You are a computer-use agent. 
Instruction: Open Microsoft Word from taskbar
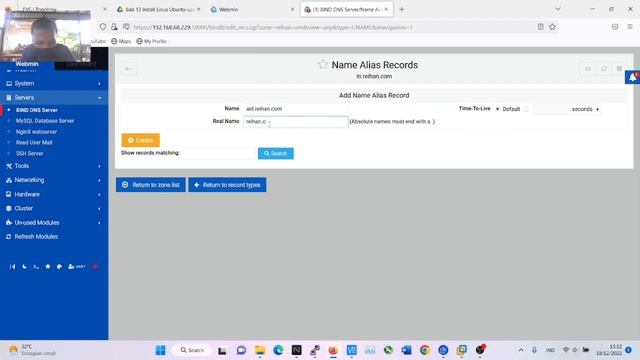click(x=407, y=350)
